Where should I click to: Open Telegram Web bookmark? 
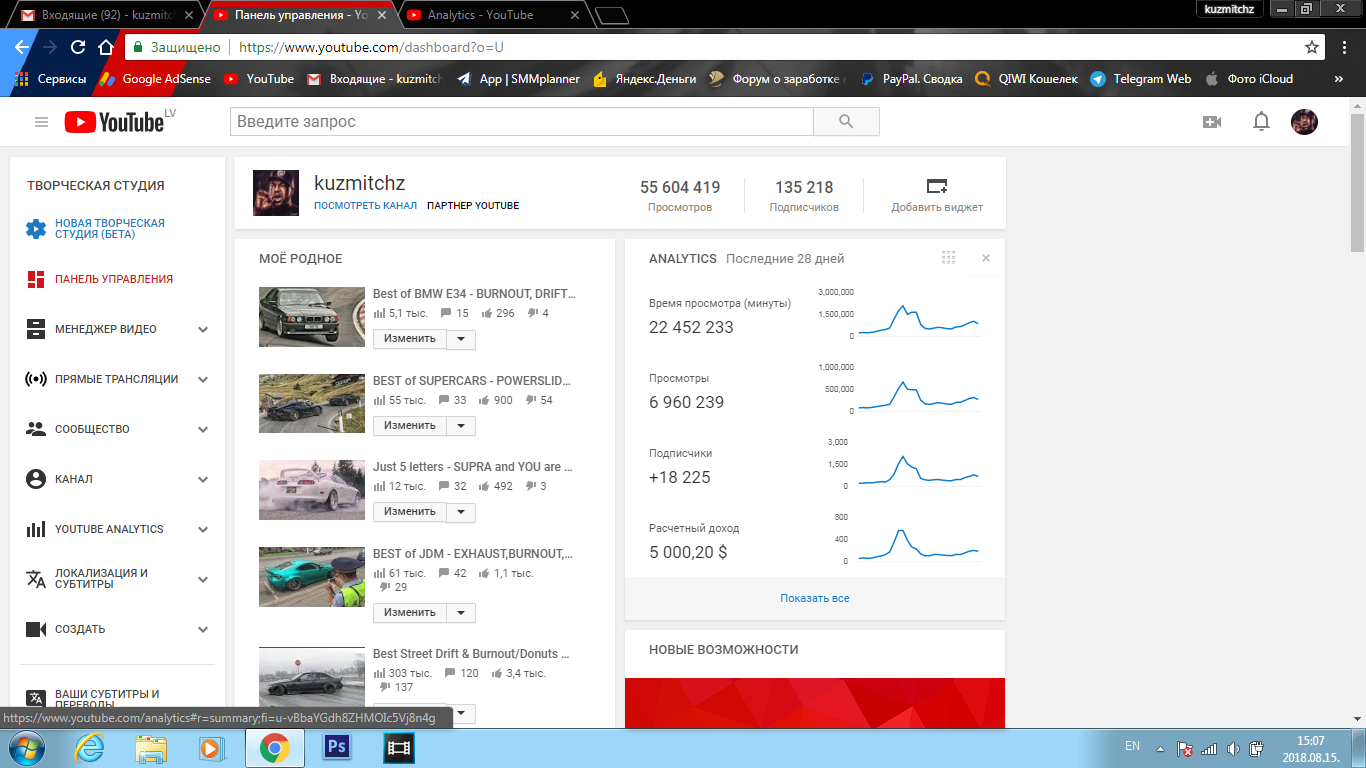pos(1141,79)
